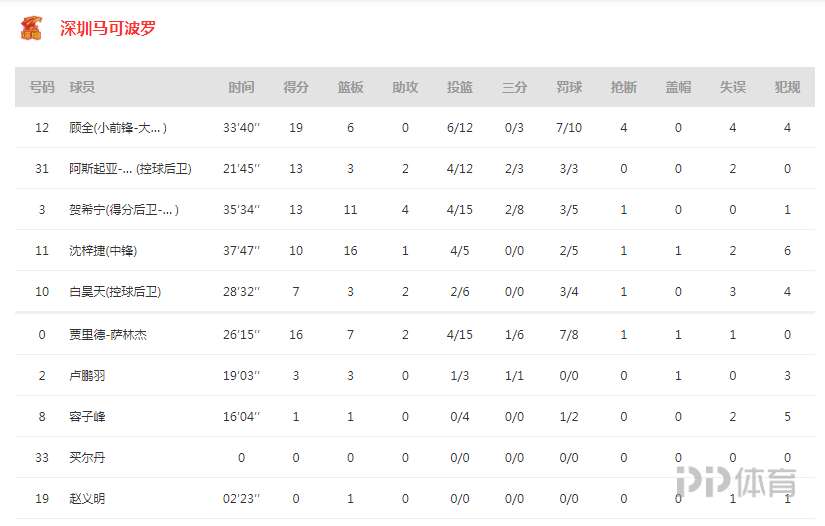
Task: Click the 得分 column header
Action: pyautogui.click(x=296, y=88)
